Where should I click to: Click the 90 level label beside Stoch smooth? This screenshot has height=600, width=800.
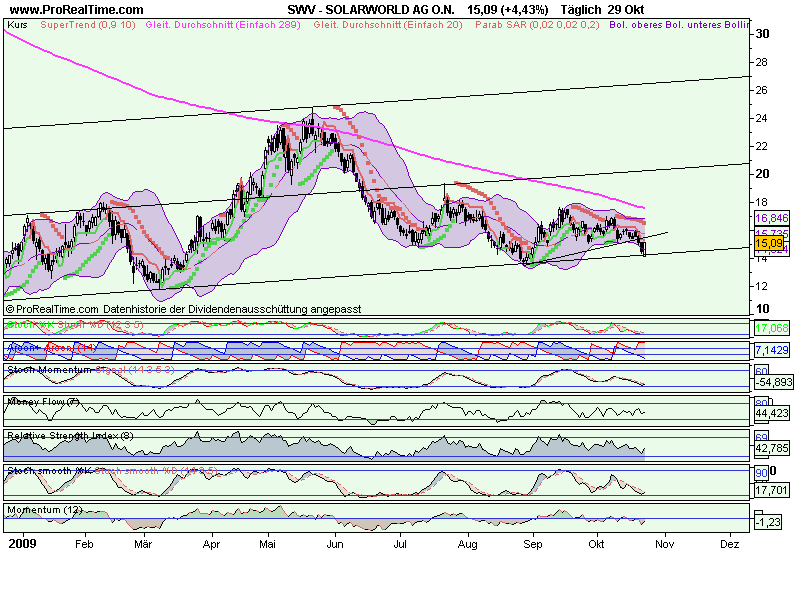761,473
